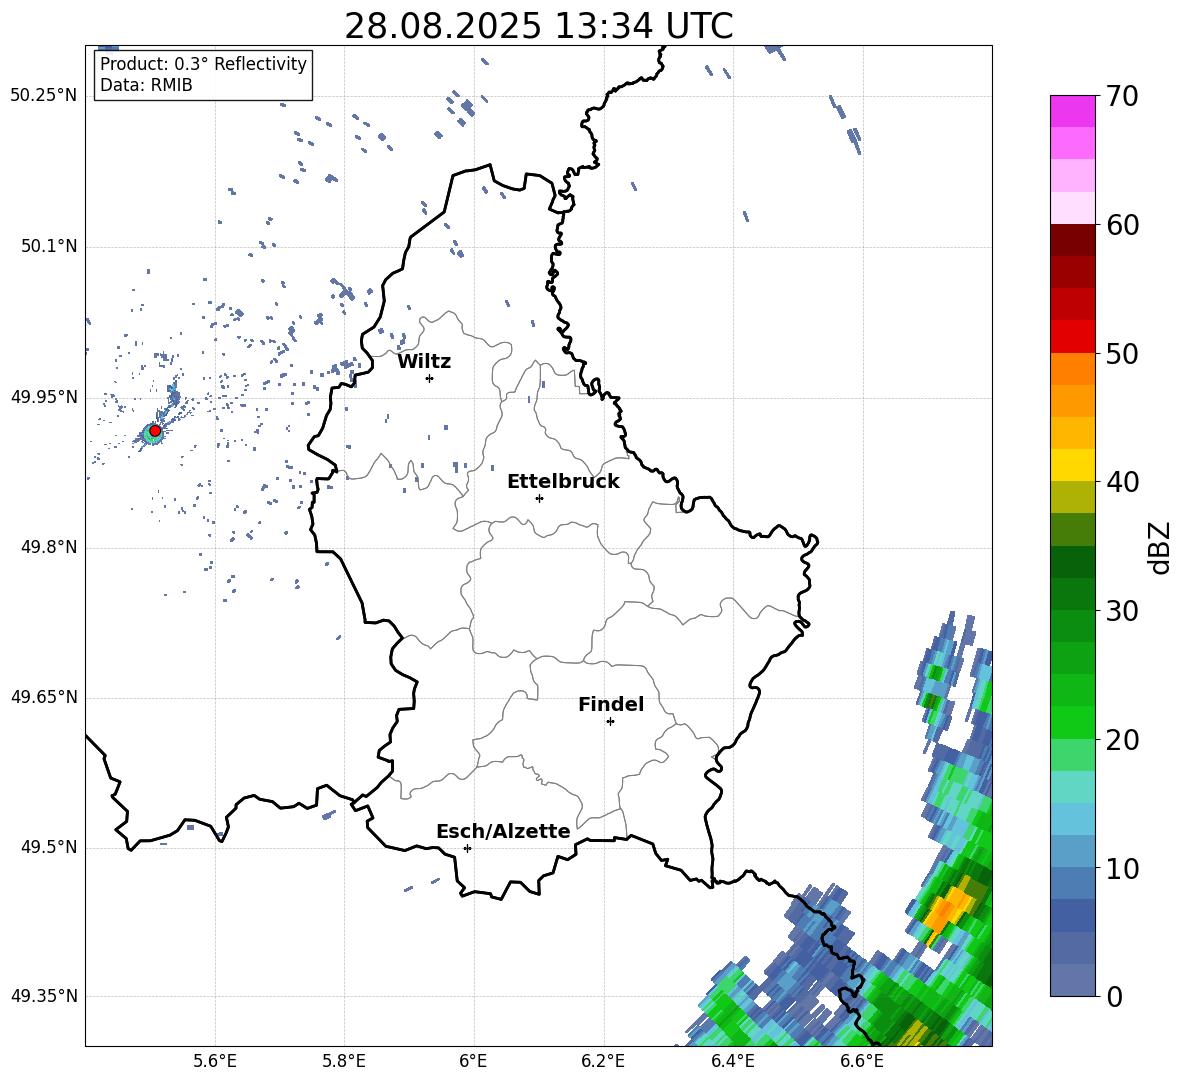1184x1081 pixels.
Task: Click the 49.35°N latitude label
Action: point(44,996)
